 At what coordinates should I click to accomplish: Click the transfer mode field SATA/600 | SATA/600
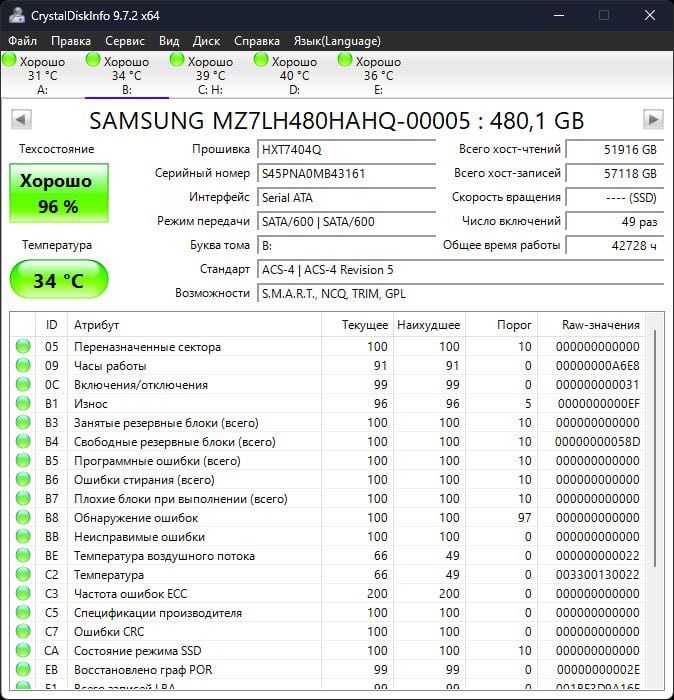pos(346,221)
